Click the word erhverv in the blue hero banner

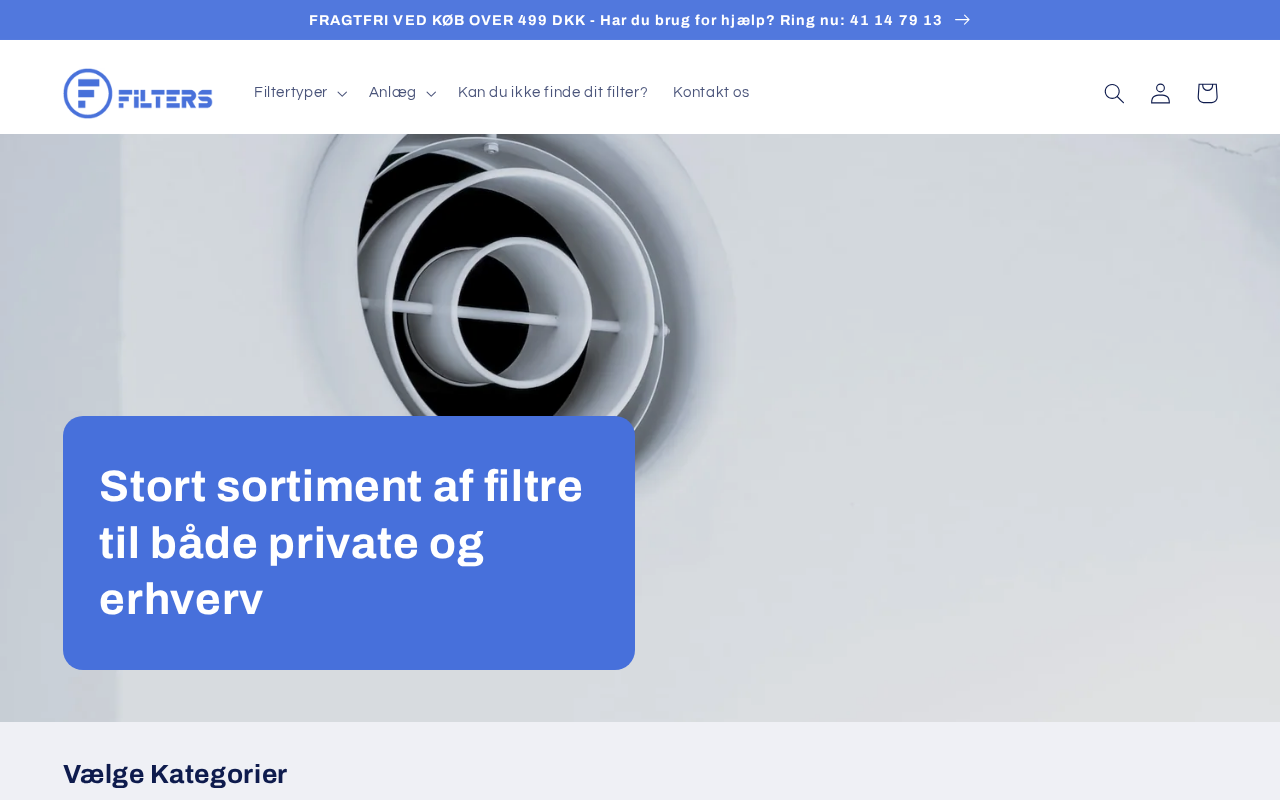(x=181, y=600)
